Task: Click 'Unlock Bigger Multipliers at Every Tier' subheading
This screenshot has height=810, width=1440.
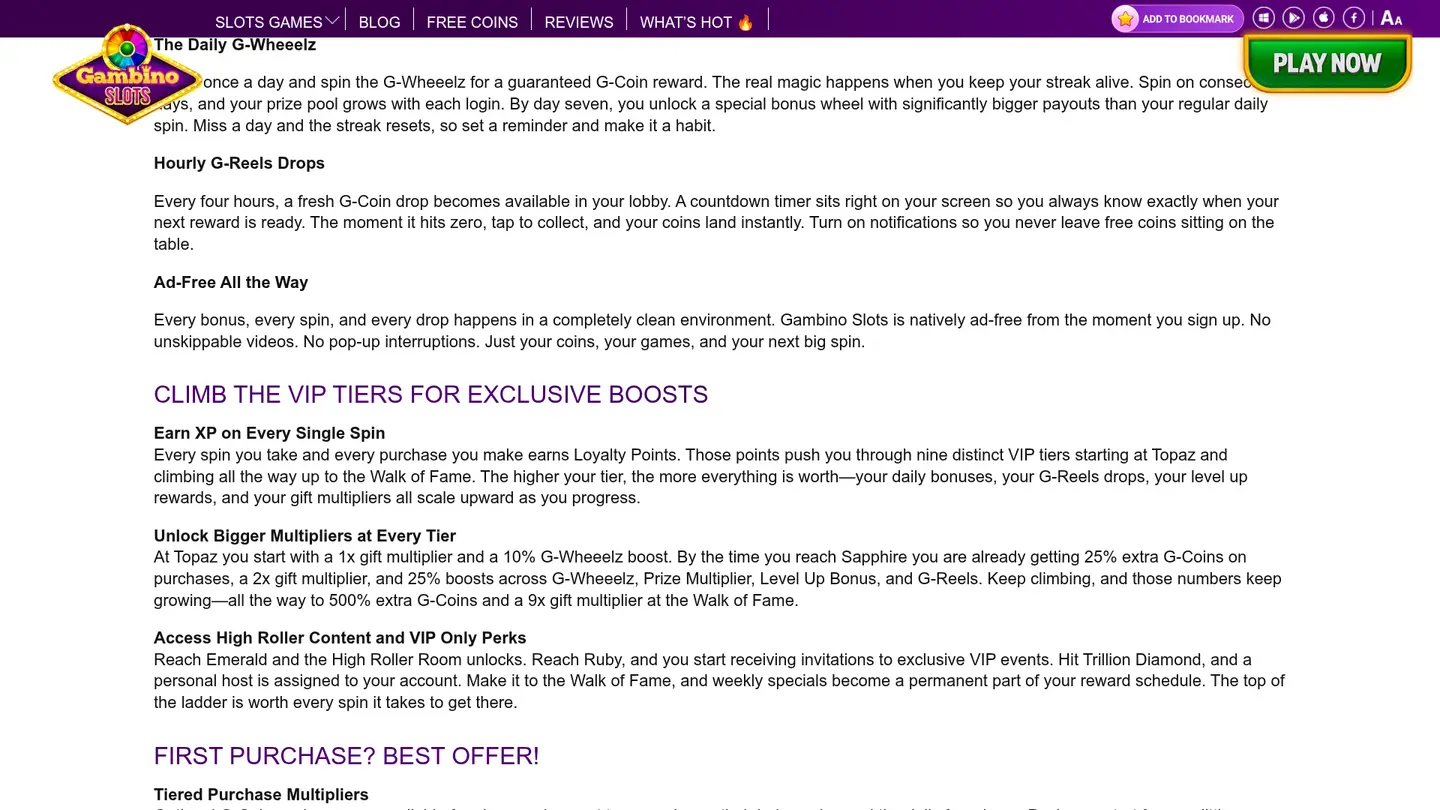Action: point(305,536)
